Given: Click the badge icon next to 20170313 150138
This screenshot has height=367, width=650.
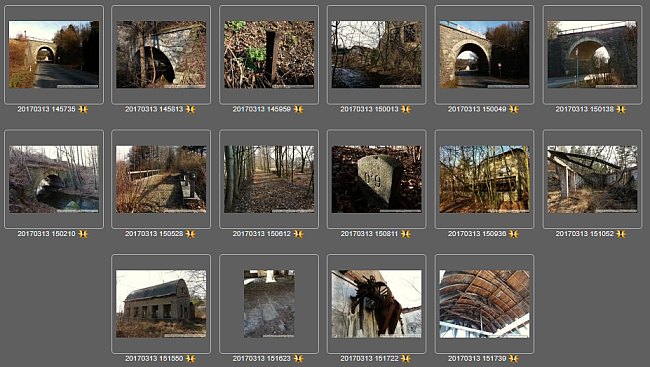Looking at the screenshot, I should [x=621, y=109].
